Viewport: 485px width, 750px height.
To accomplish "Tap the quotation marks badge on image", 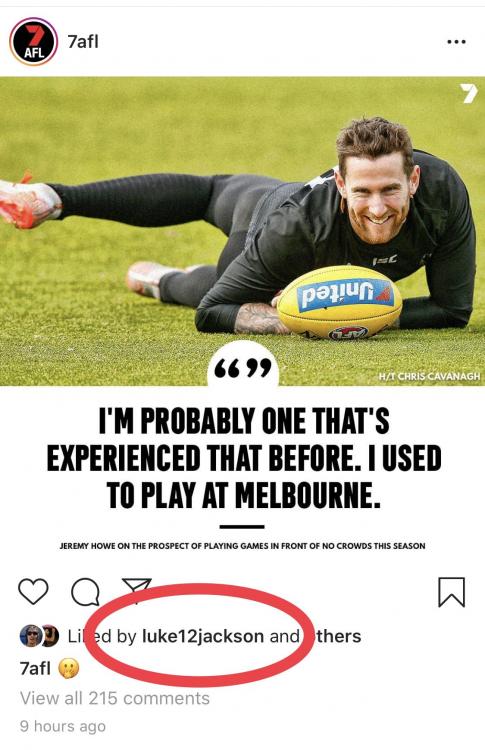I will [x=243, y=367].
